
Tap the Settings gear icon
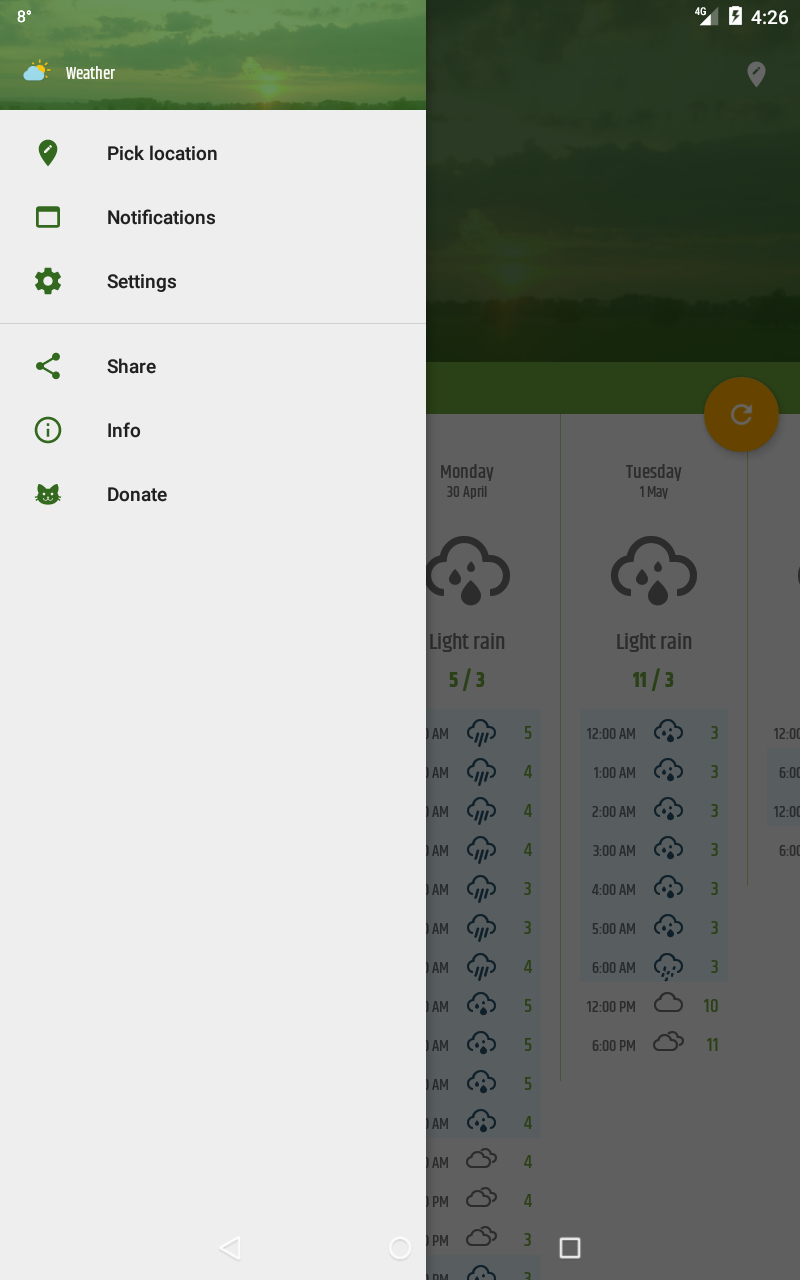48,281
